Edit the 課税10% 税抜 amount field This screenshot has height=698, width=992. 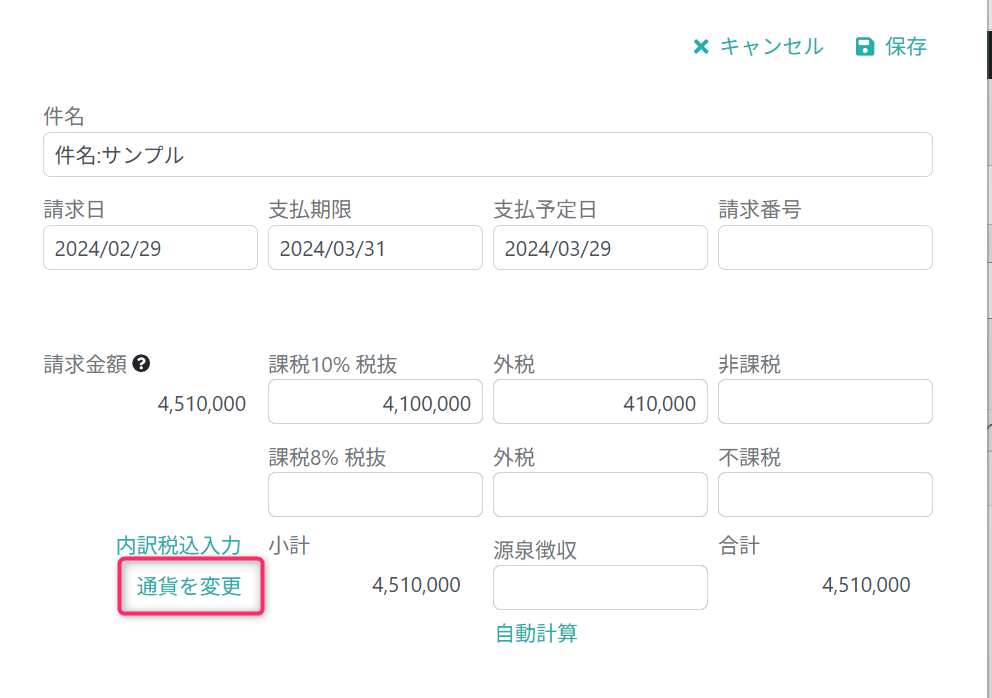375,402
